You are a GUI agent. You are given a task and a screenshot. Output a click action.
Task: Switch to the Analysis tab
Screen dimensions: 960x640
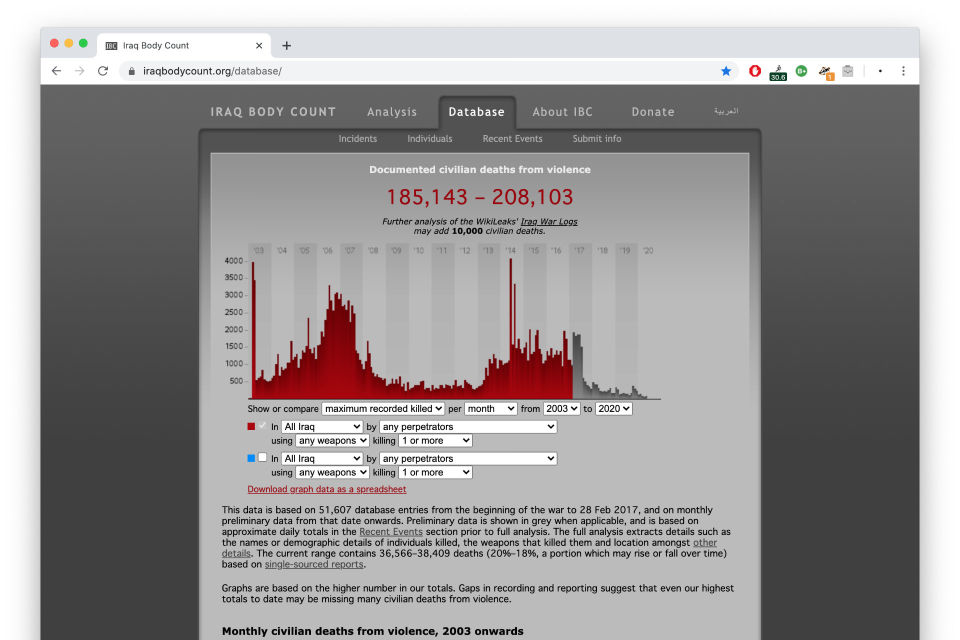(x=391, y=112)
